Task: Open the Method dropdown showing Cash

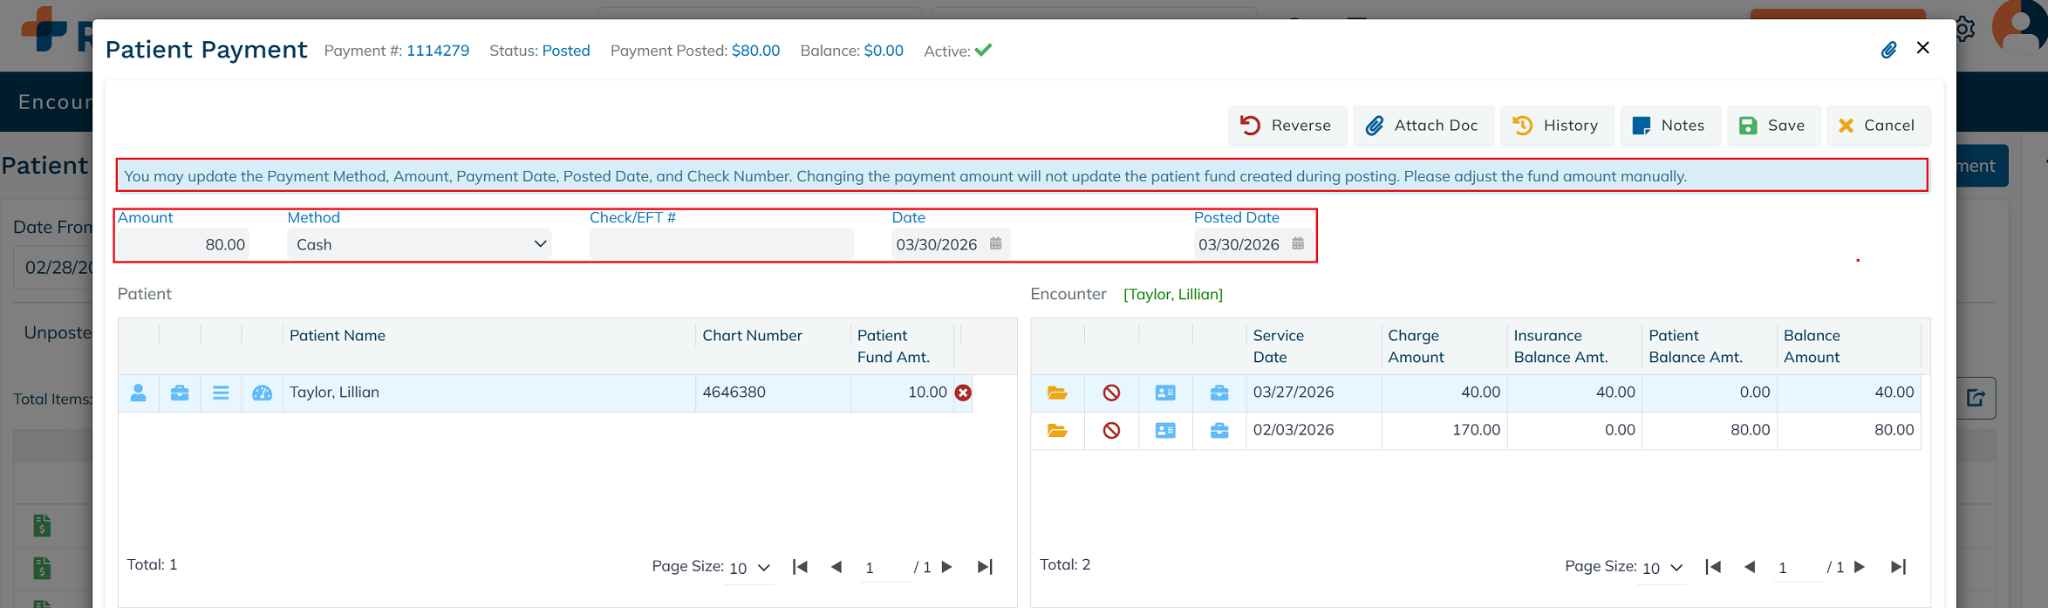Action: click(x=420, y=244)
